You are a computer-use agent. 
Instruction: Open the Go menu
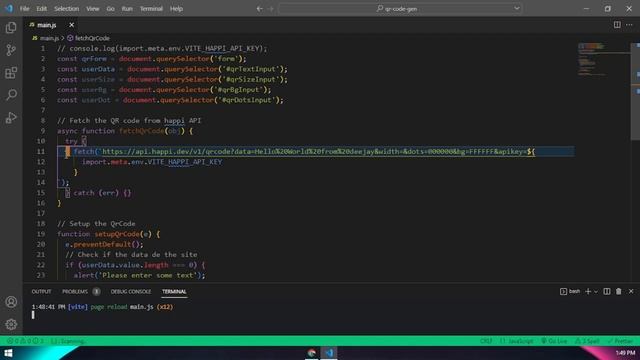click(110, 9)
